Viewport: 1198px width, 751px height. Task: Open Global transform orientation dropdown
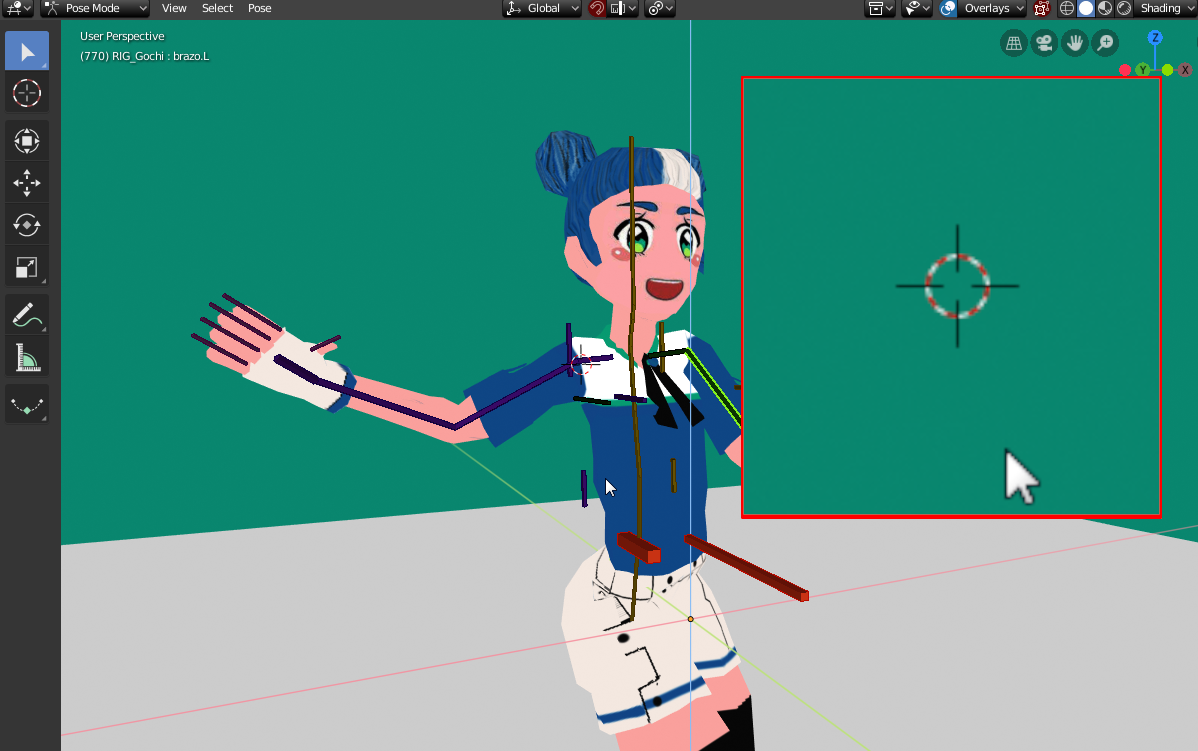[x=542, y=8]
